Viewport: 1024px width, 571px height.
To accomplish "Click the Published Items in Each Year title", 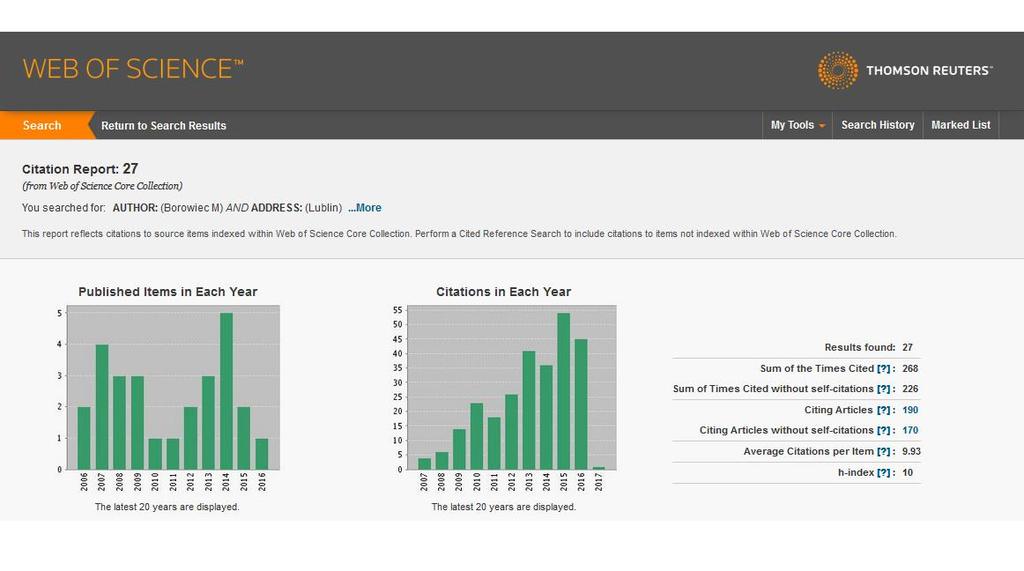I will click(x=168, y=292).
